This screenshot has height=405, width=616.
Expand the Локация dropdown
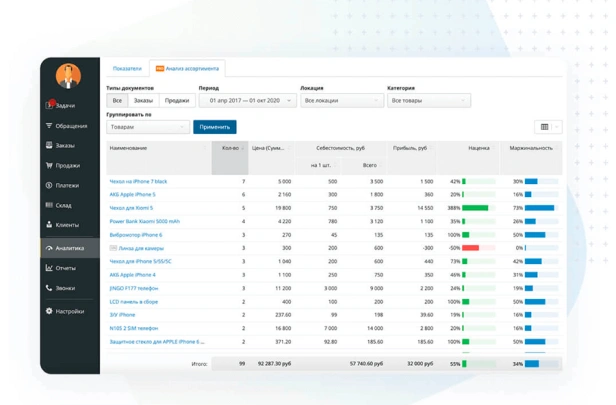point(341,101)
